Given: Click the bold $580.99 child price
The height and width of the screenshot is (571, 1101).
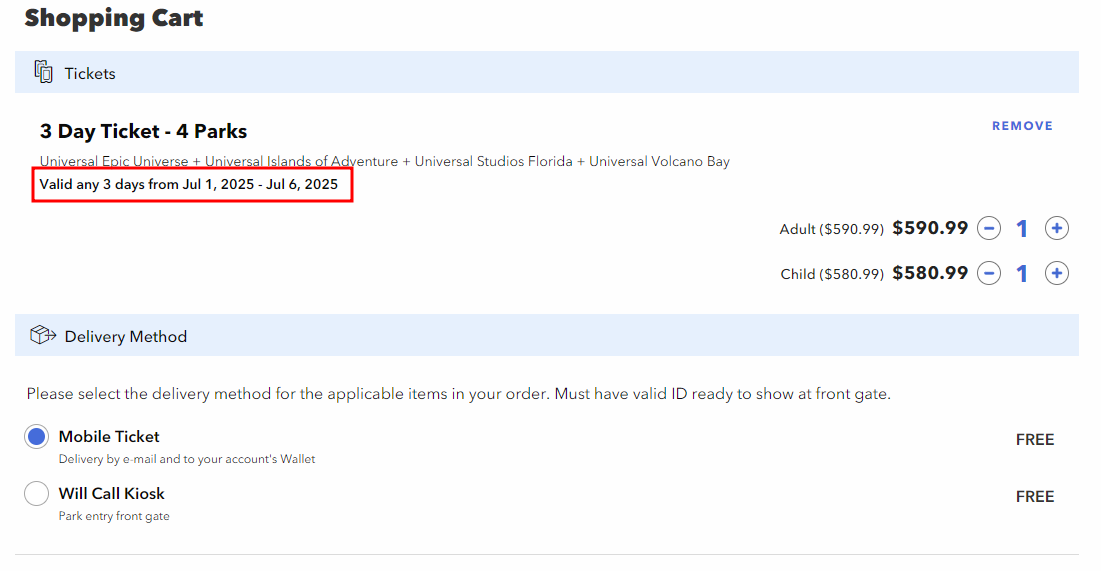Looking at the screenshot, I should point(930,273).
